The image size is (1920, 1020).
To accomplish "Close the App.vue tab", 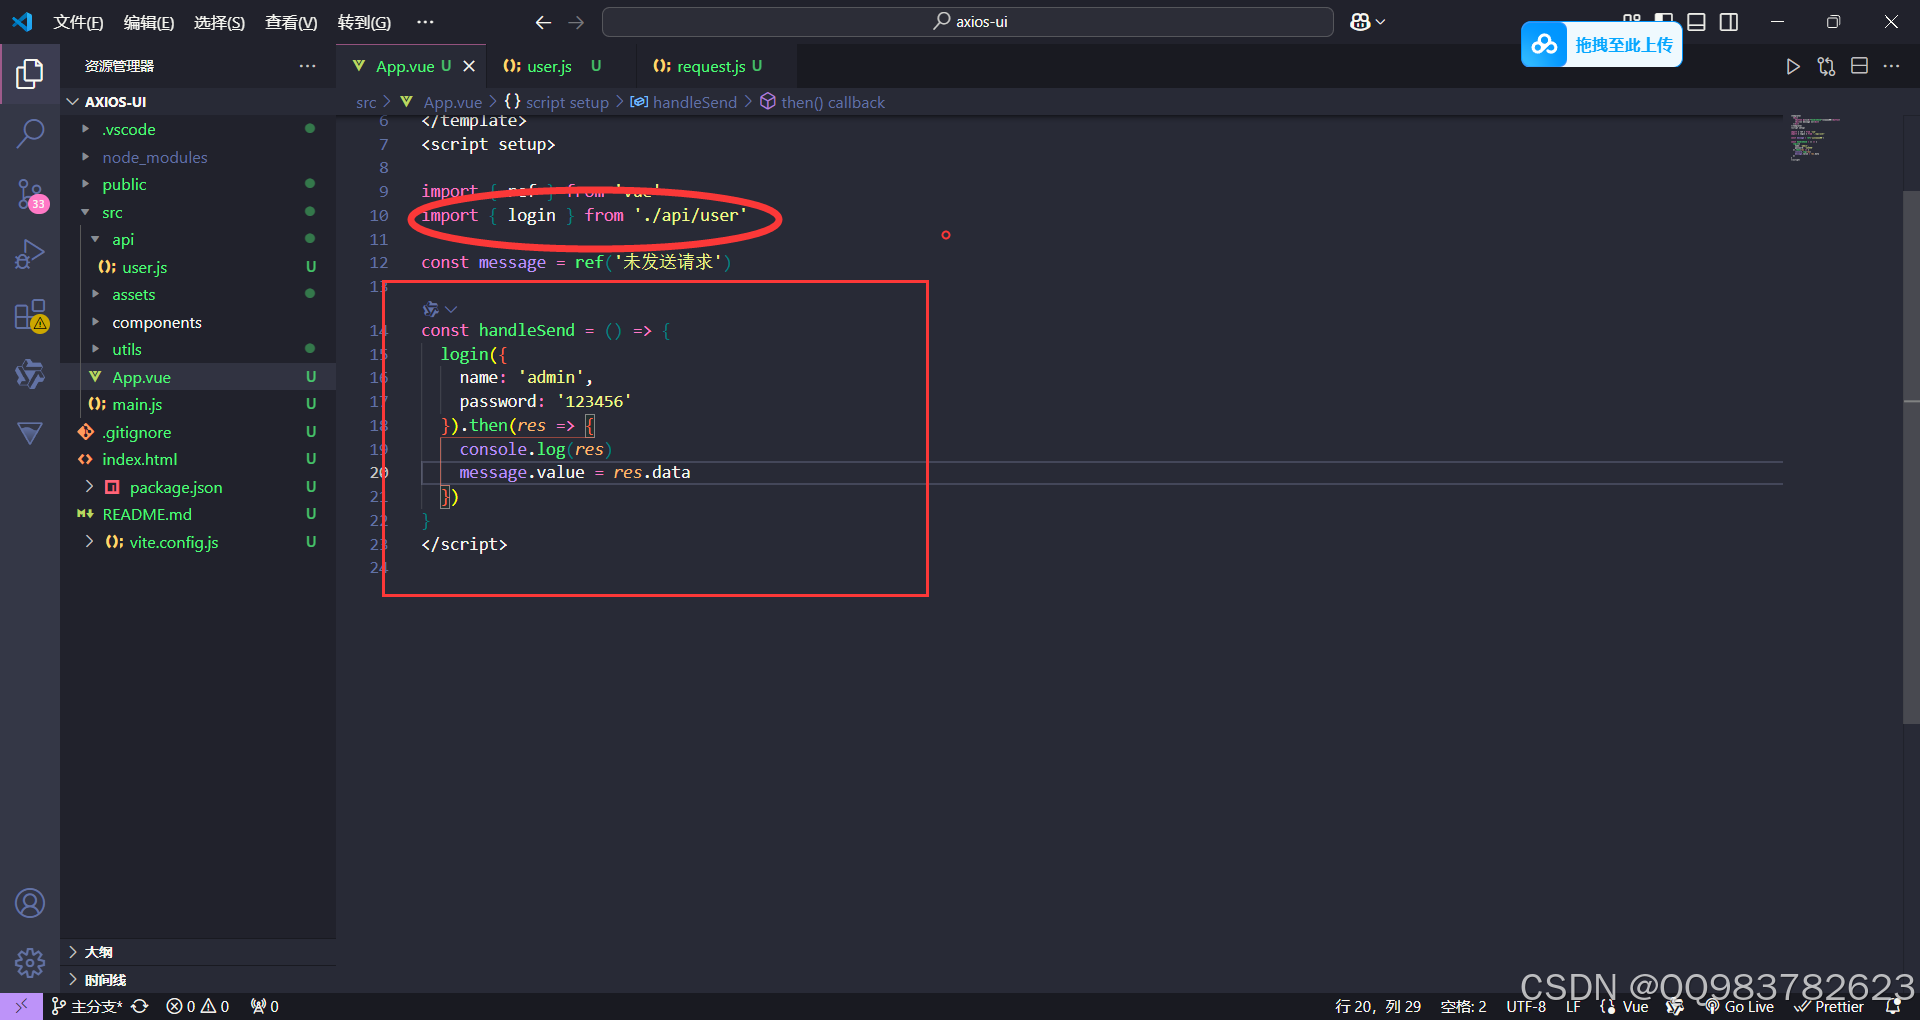I will (x=469, y=66).
